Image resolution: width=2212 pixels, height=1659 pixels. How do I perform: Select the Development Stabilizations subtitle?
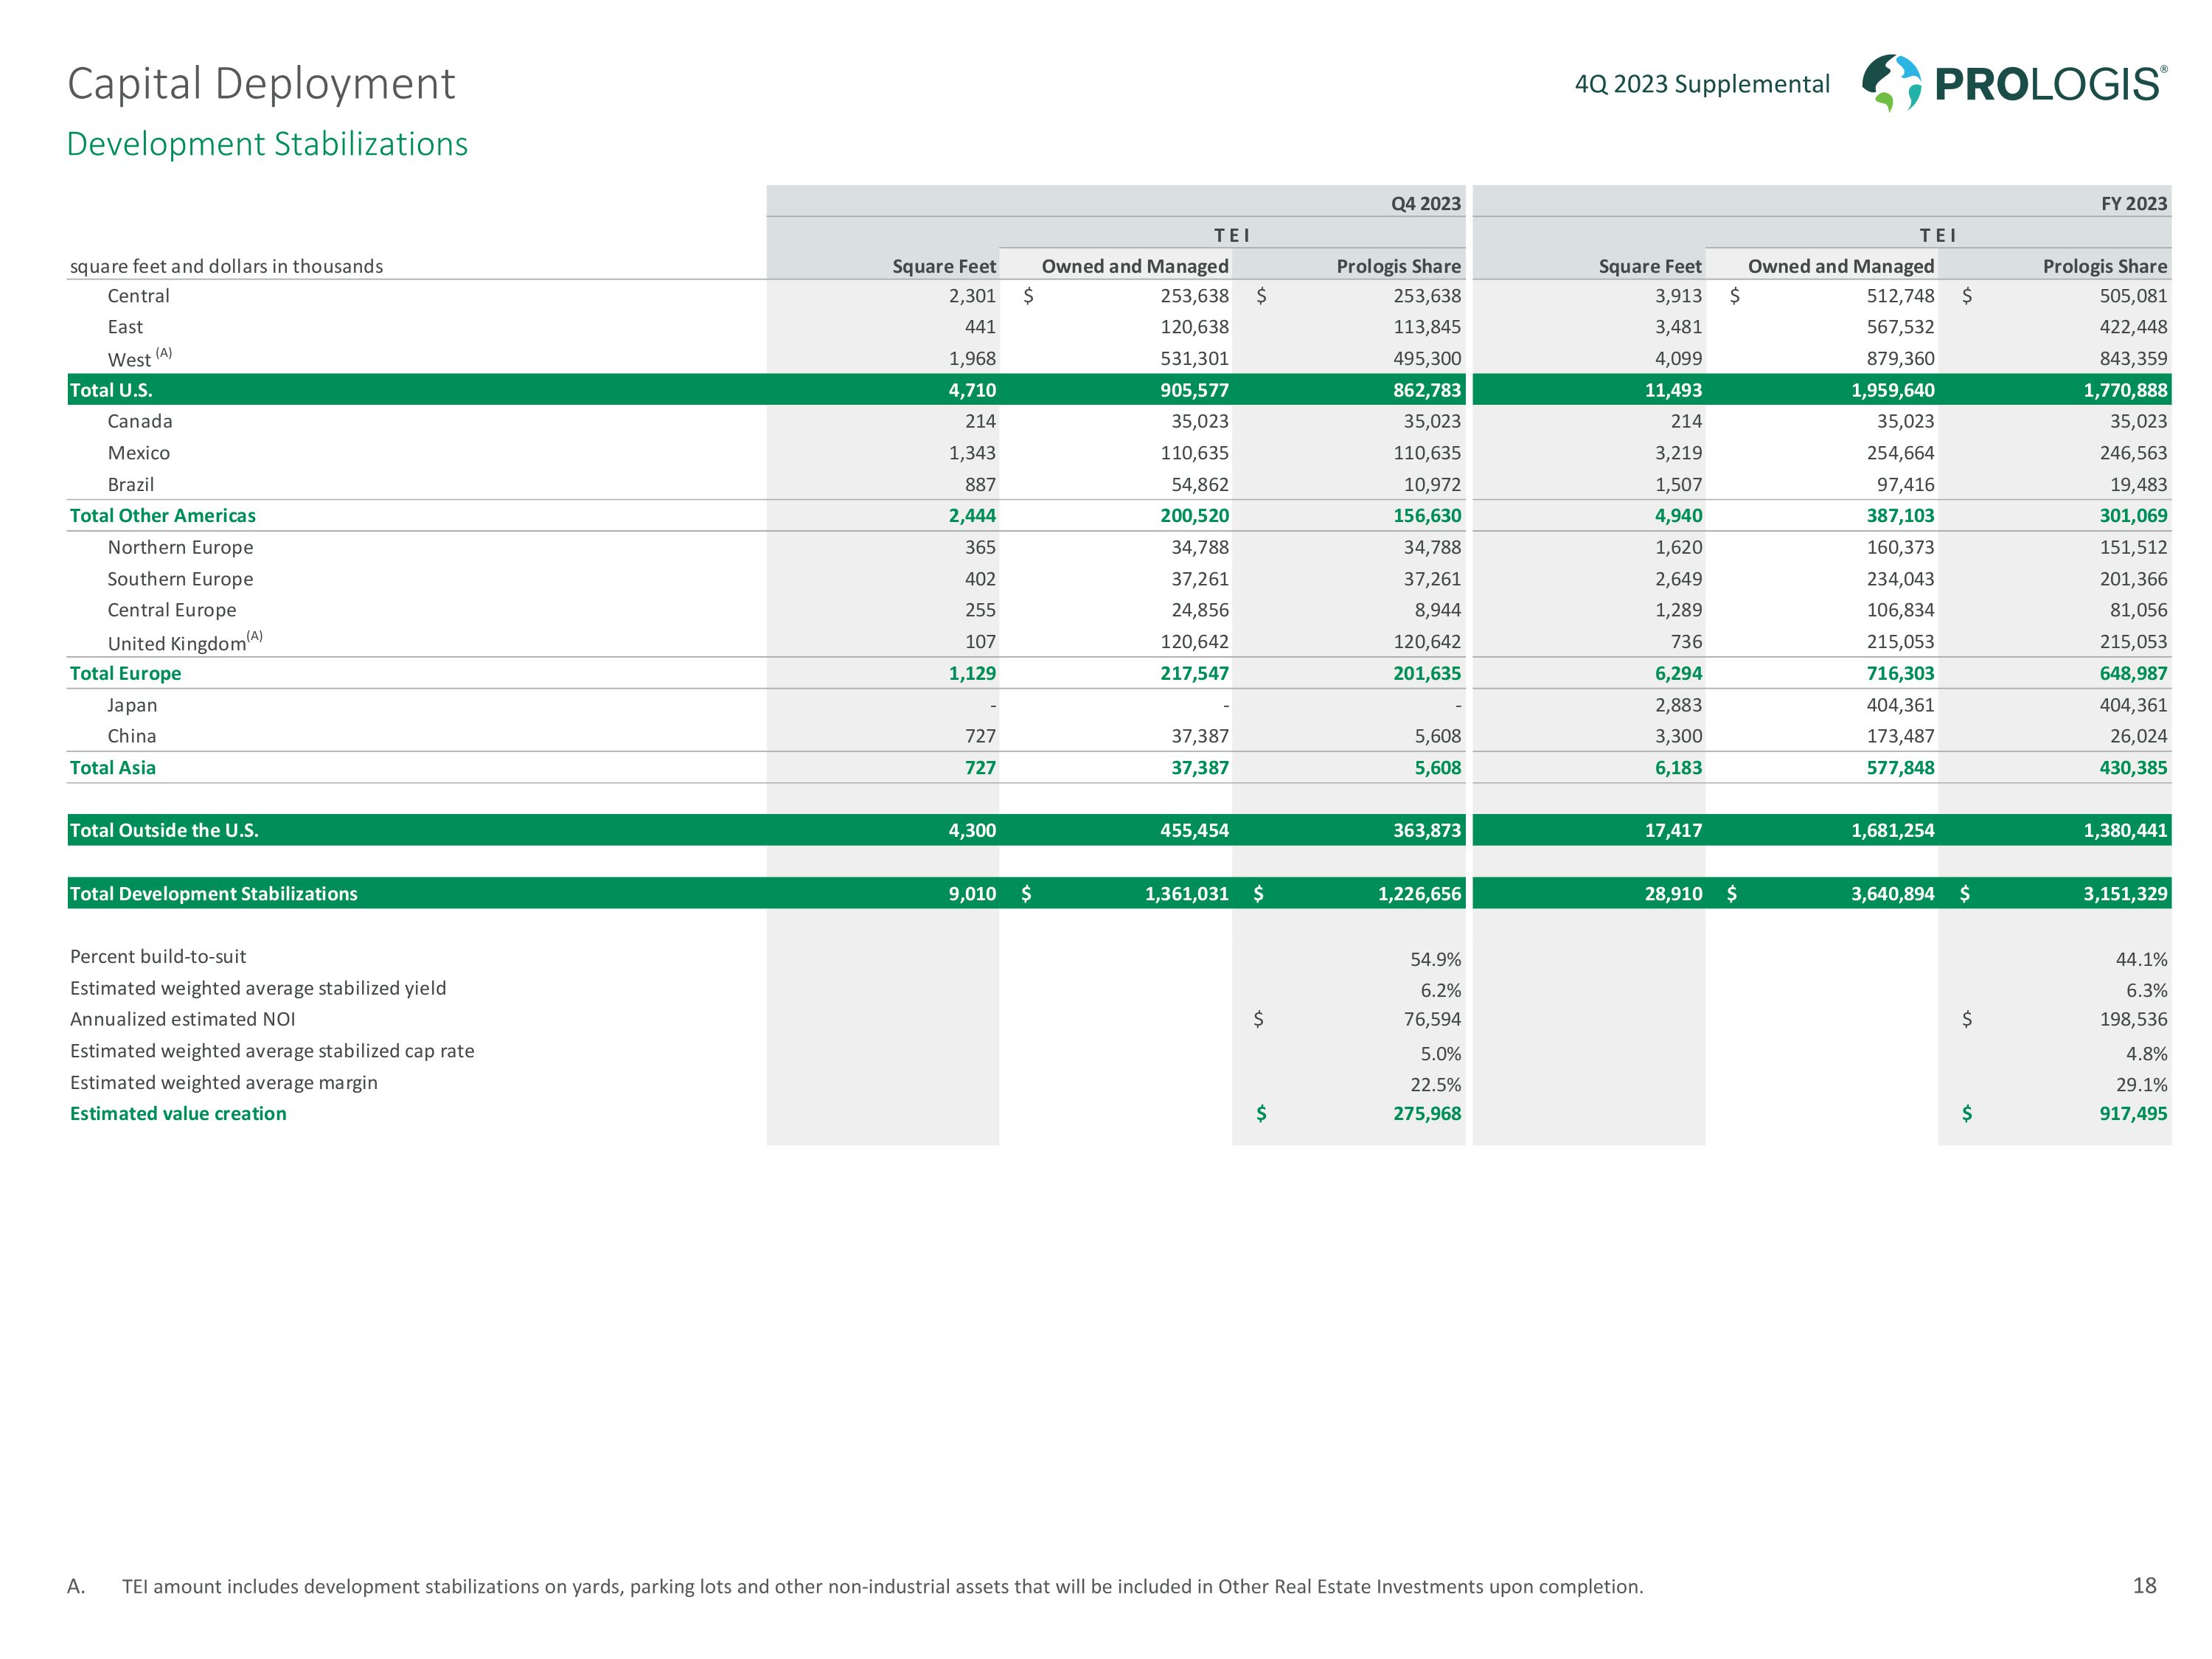[267, 144]
